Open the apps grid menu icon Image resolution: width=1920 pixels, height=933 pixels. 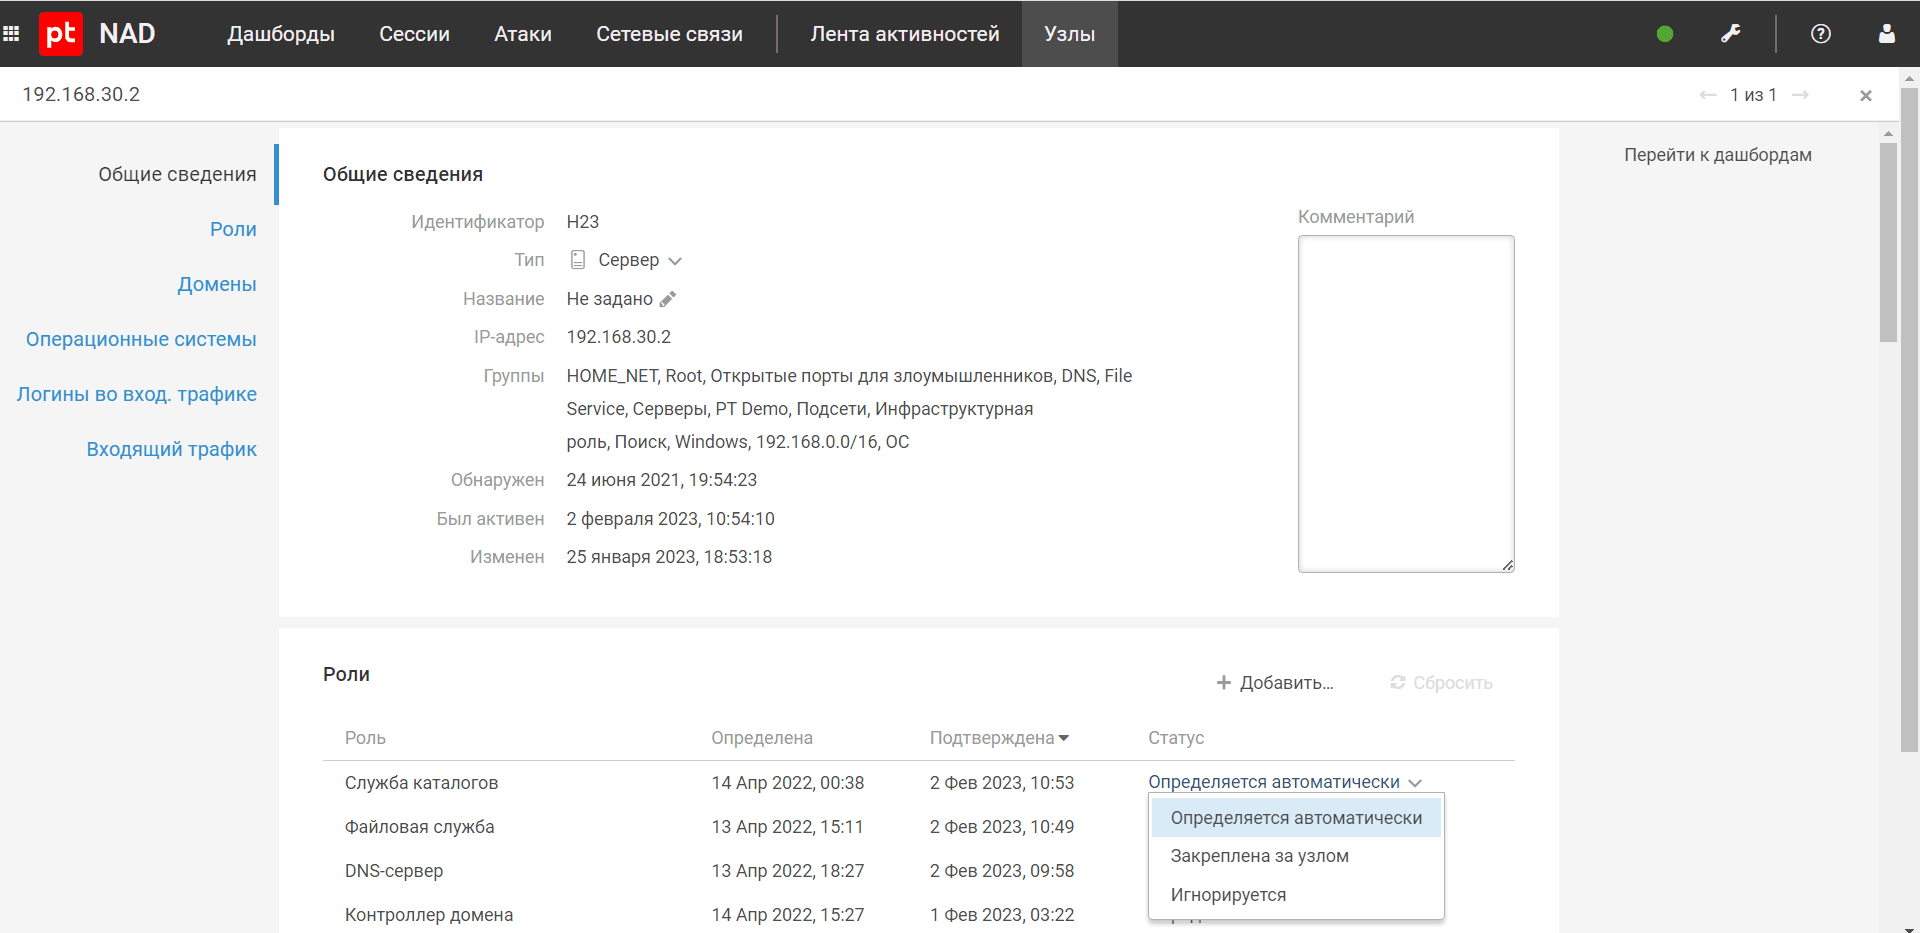point(12,34)
